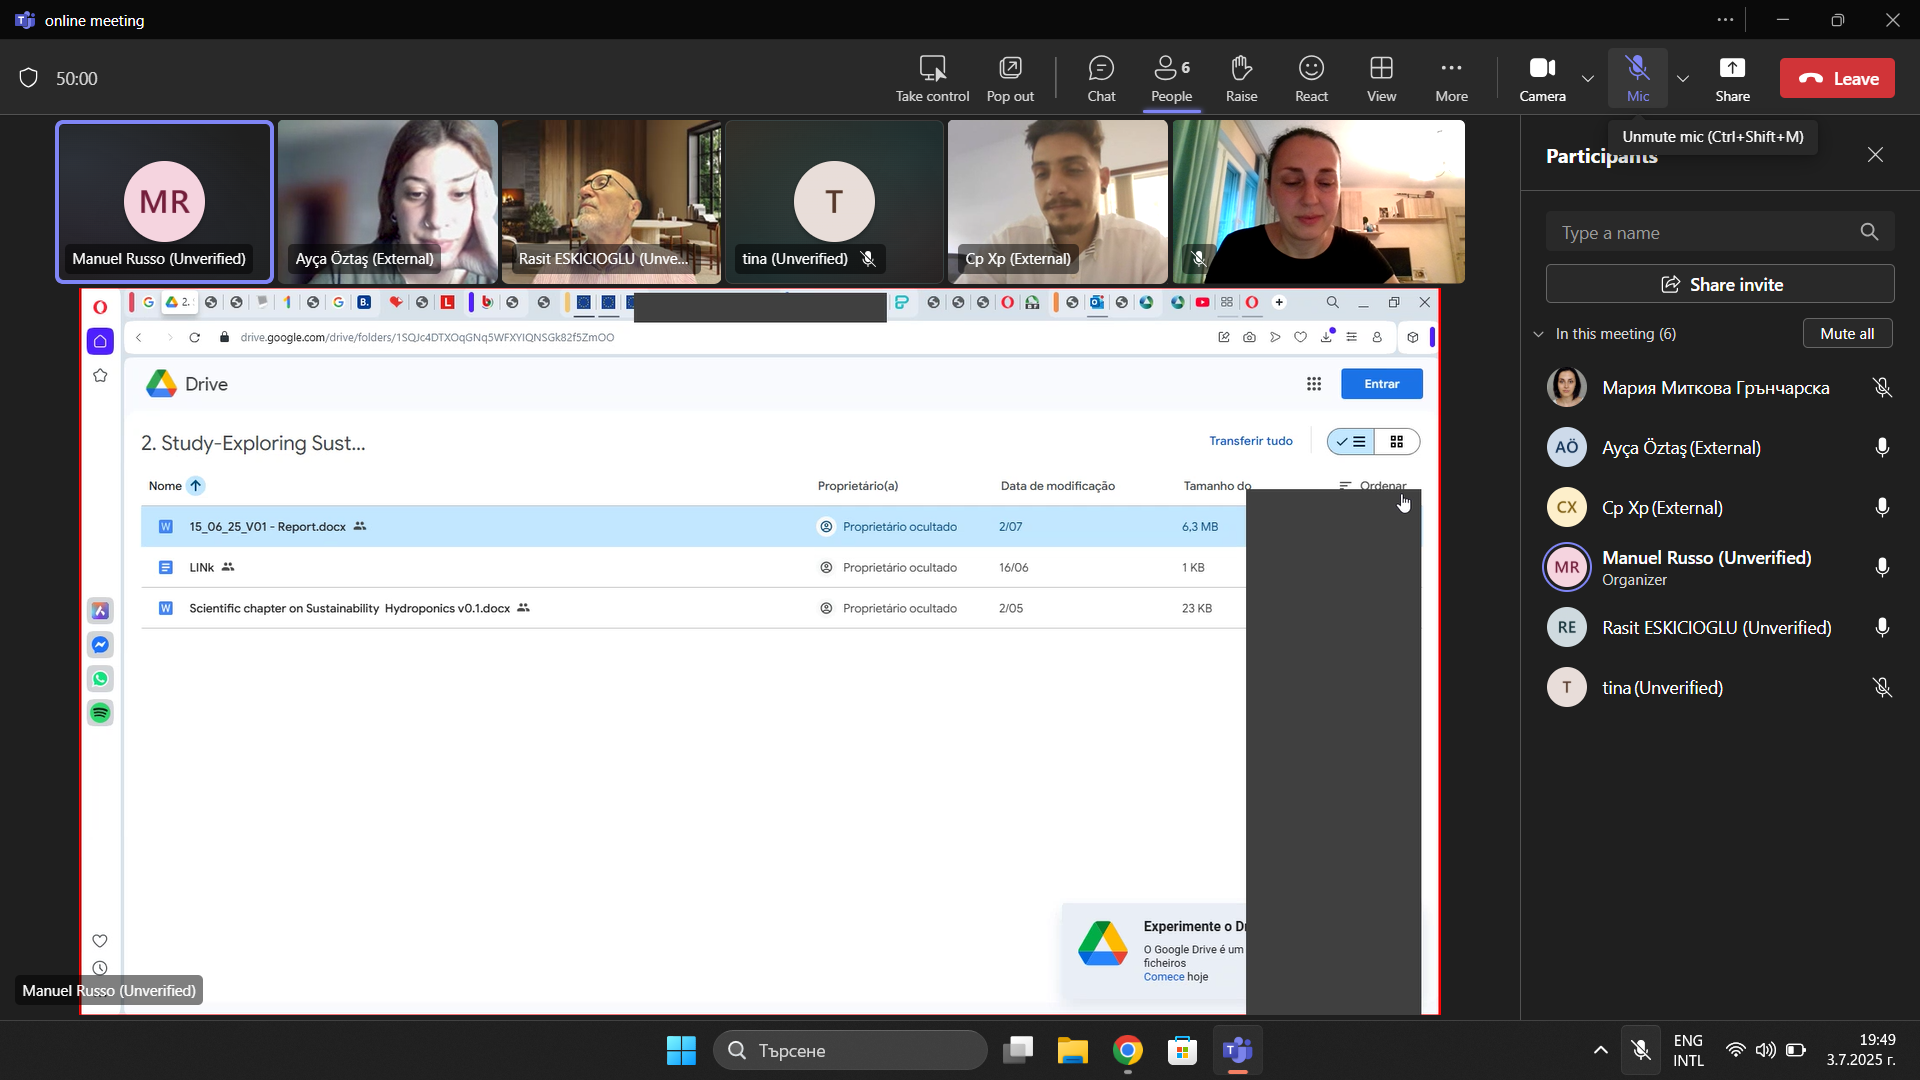Screen dimensions: 1920x1080
Task: Show hidden system tray icons
Action: pos(1600,1050)
